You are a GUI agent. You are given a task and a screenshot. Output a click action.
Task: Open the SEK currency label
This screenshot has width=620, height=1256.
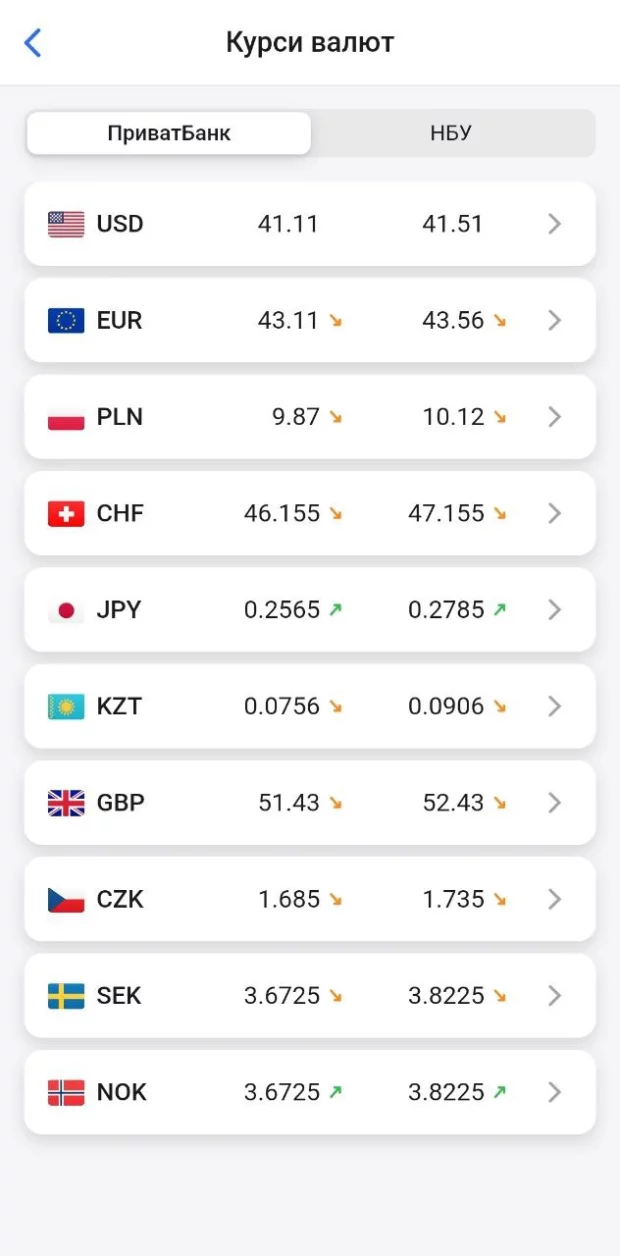[119, 996]
